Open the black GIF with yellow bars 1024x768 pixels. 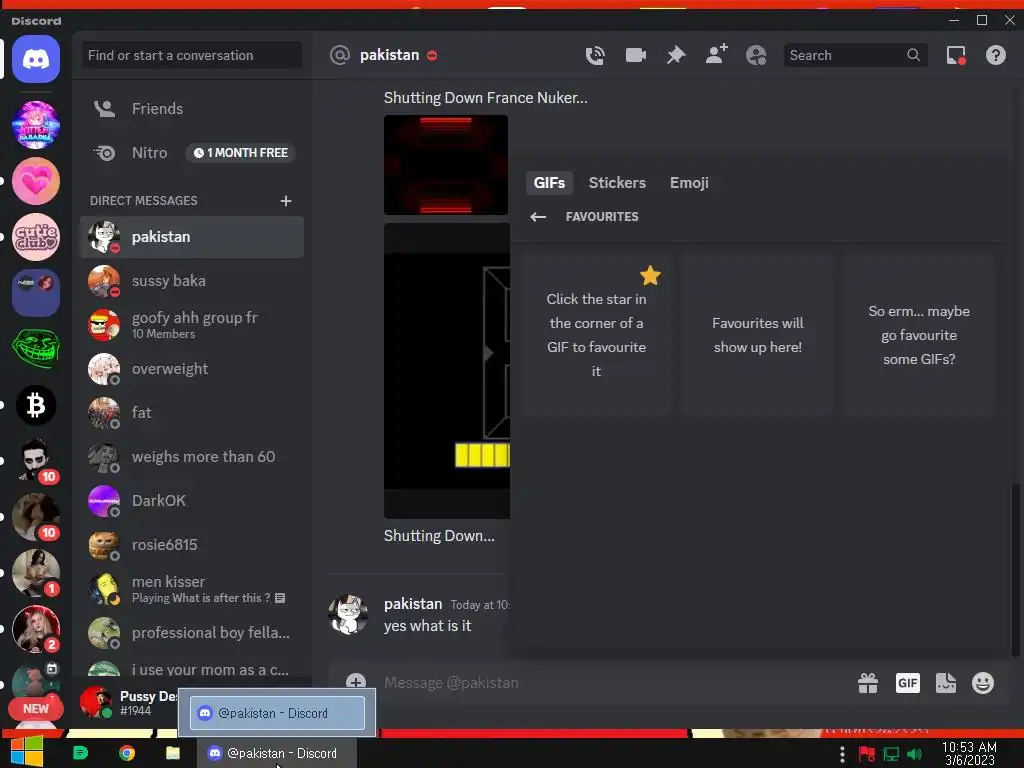[447, 371]
